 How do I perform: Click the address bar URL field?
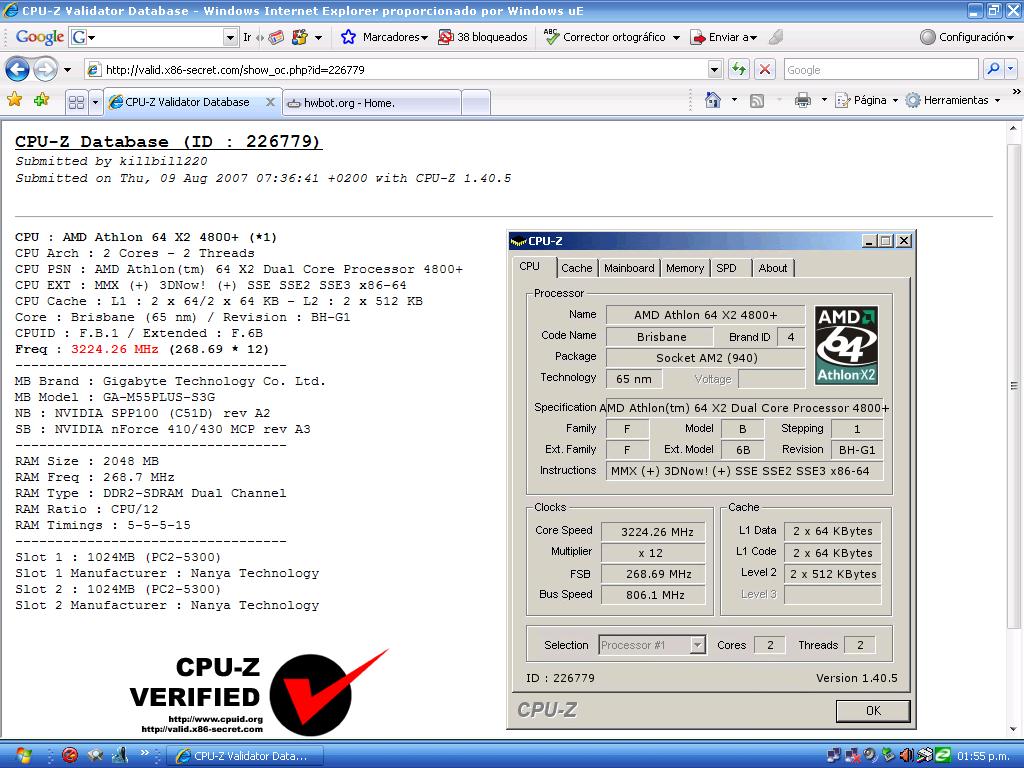pyautogui.click(x=397, y=69)
